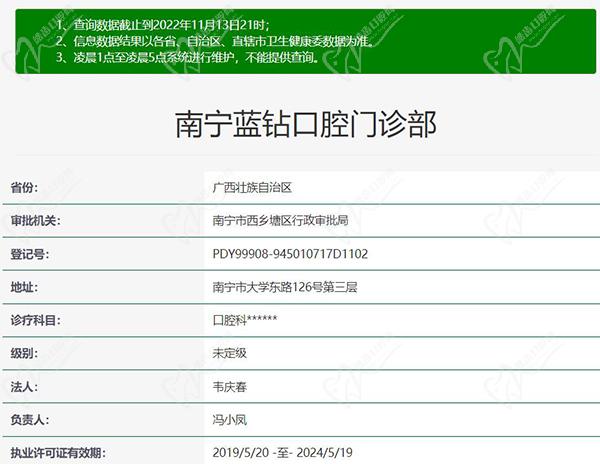
Task: Select validity period 2019/5/20 -至- 2024/5/19
Action: pos(282,453)
